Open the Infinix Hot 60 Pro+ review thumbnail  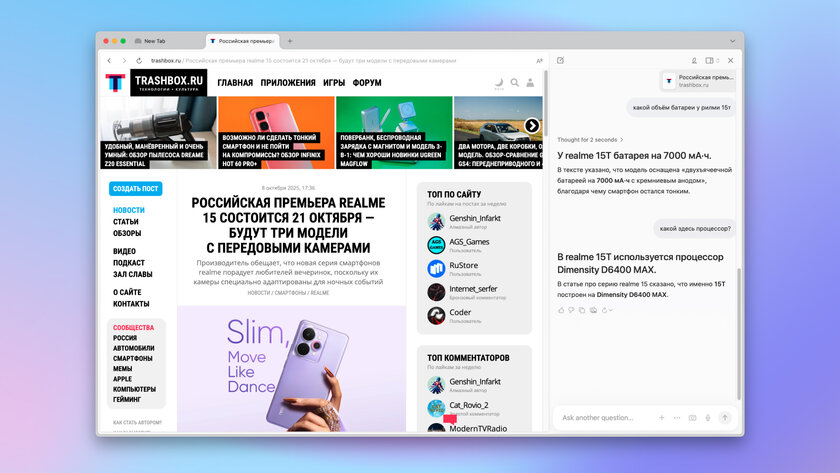(x=276, y=132)
